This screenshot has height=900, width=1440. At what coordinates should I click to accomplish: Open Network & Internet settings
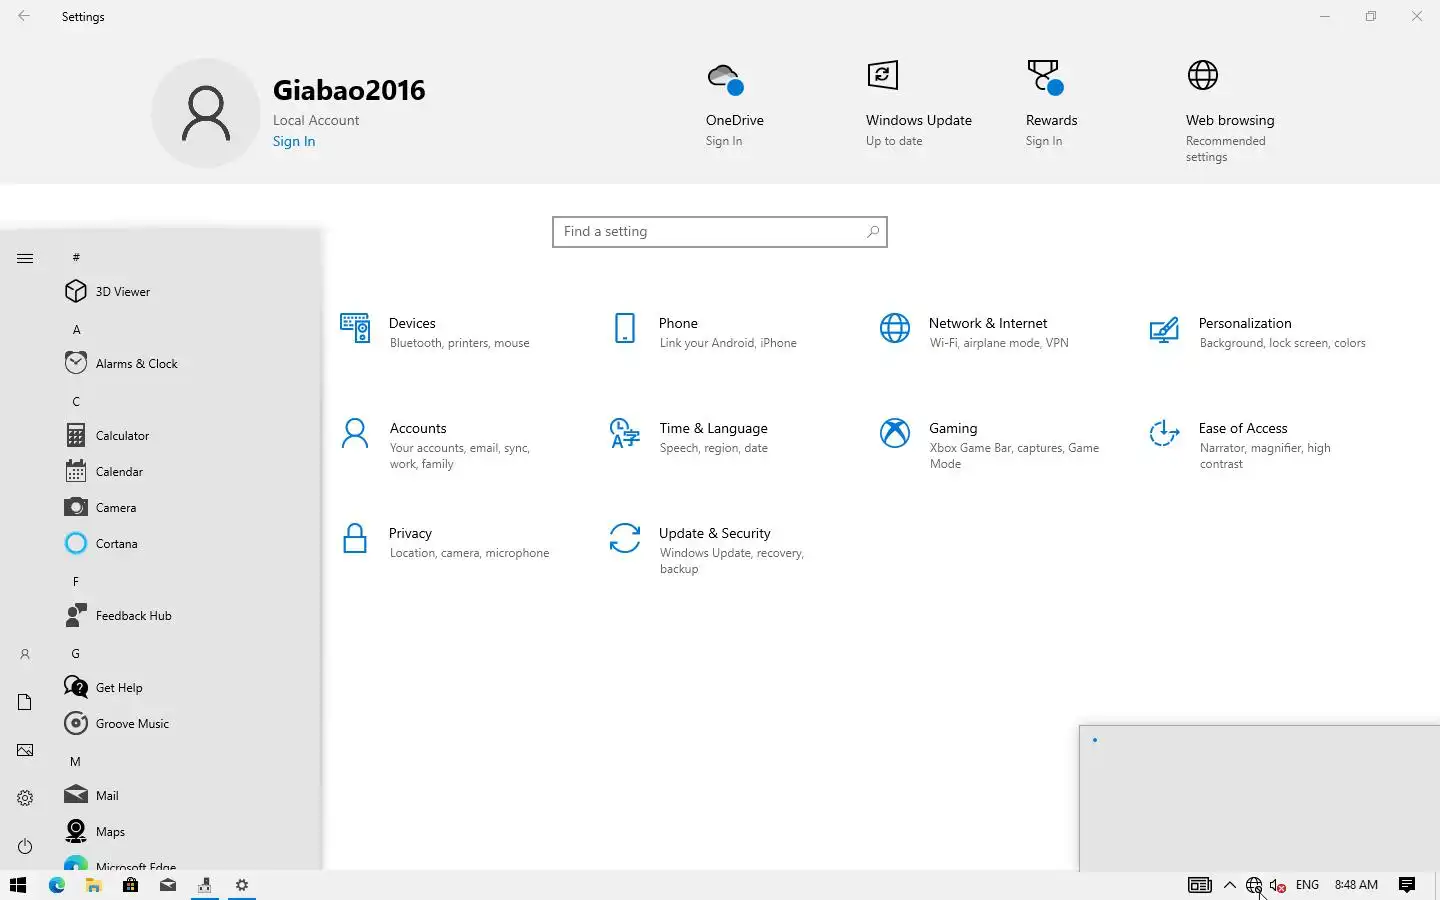coord(975,332)
